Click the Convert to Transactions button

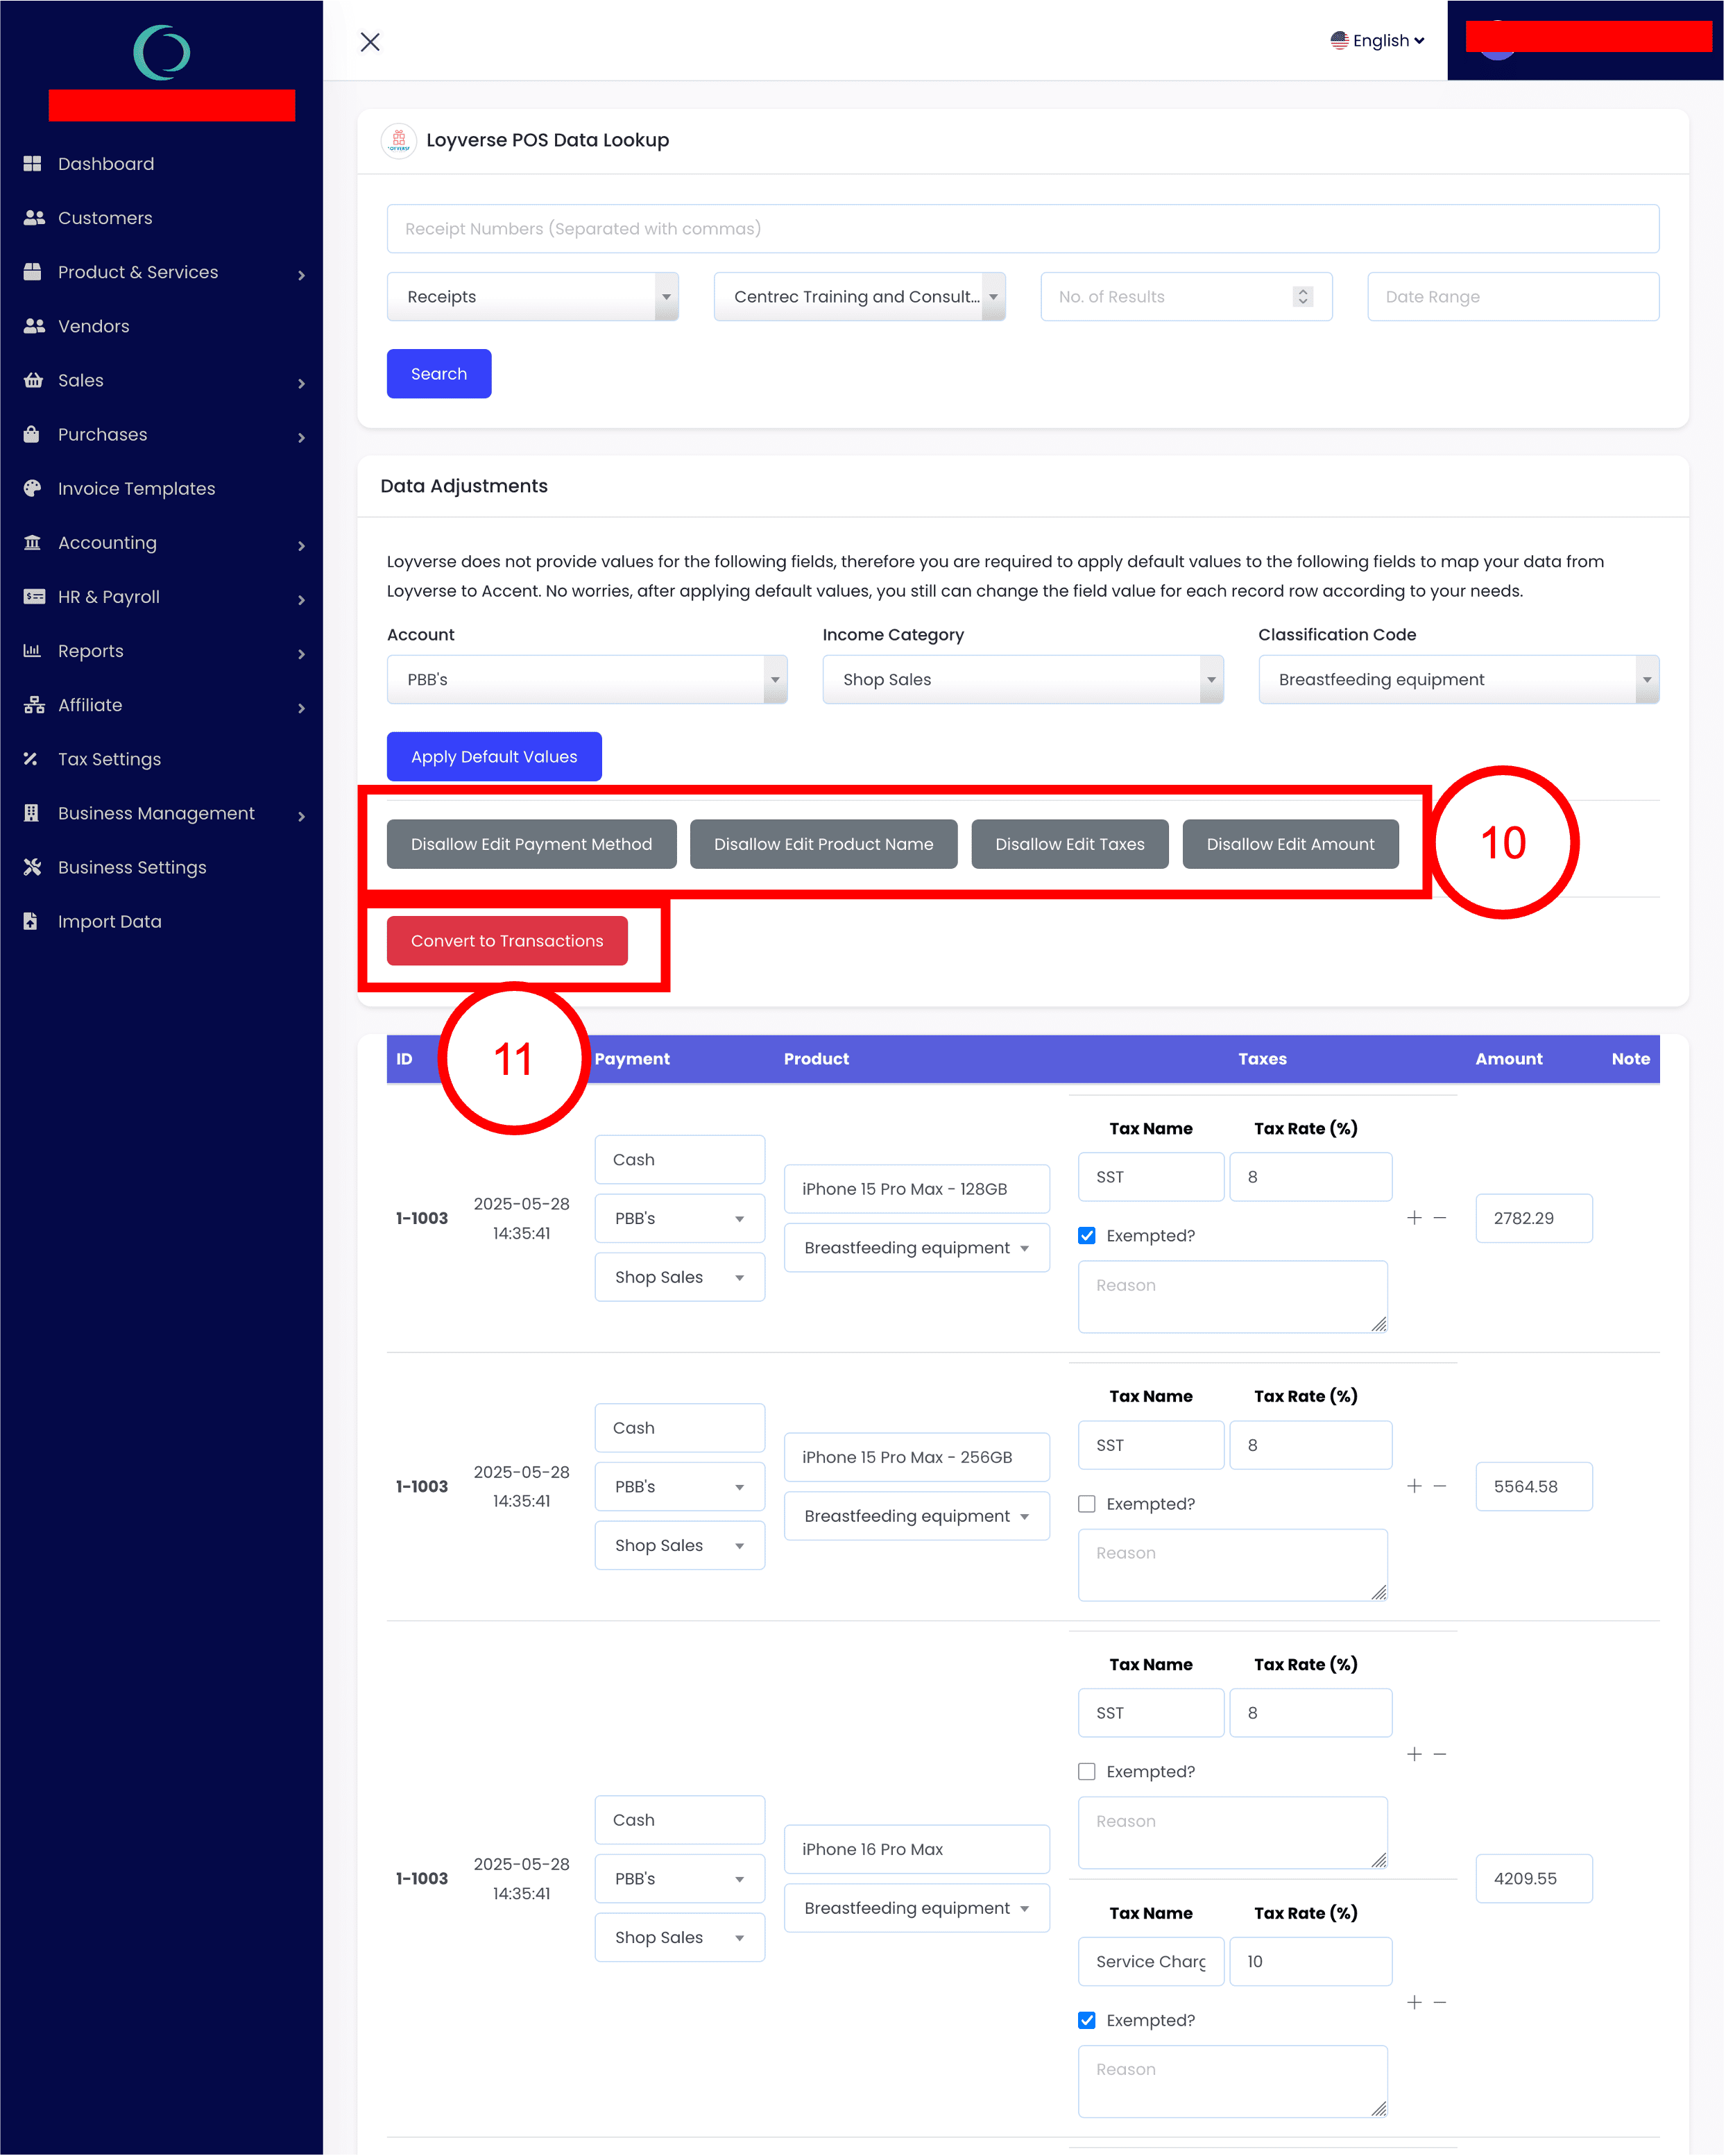[x=507, y=941]
